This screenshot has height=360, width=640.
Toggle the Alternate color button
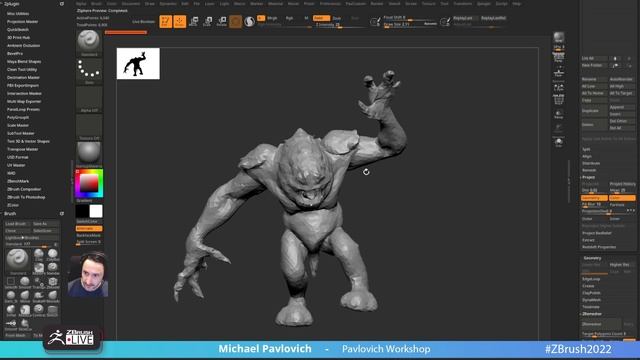pyautogui.click(x=89, y=229)
